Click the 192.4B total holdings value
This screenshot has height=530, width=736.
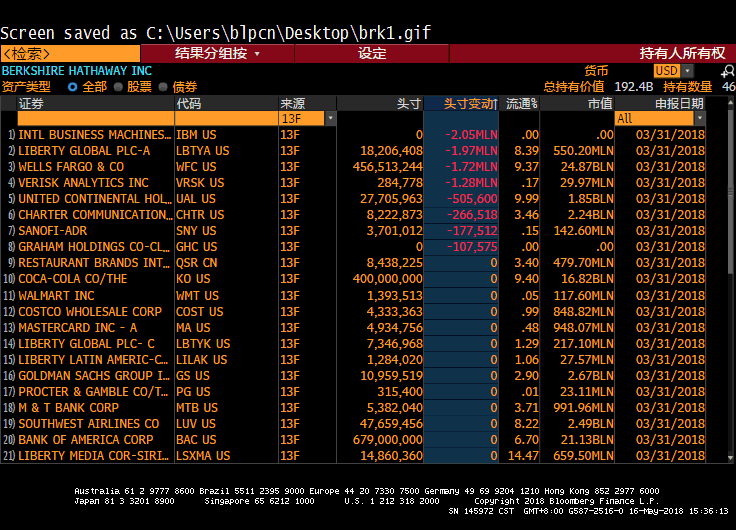tap(634, 87)
